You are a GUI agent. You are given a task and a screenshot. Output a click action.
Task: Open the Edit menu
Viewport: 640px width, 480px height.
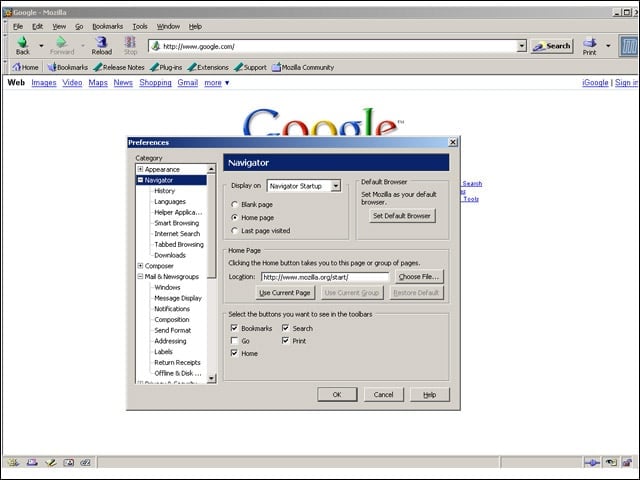pos(38,27)
